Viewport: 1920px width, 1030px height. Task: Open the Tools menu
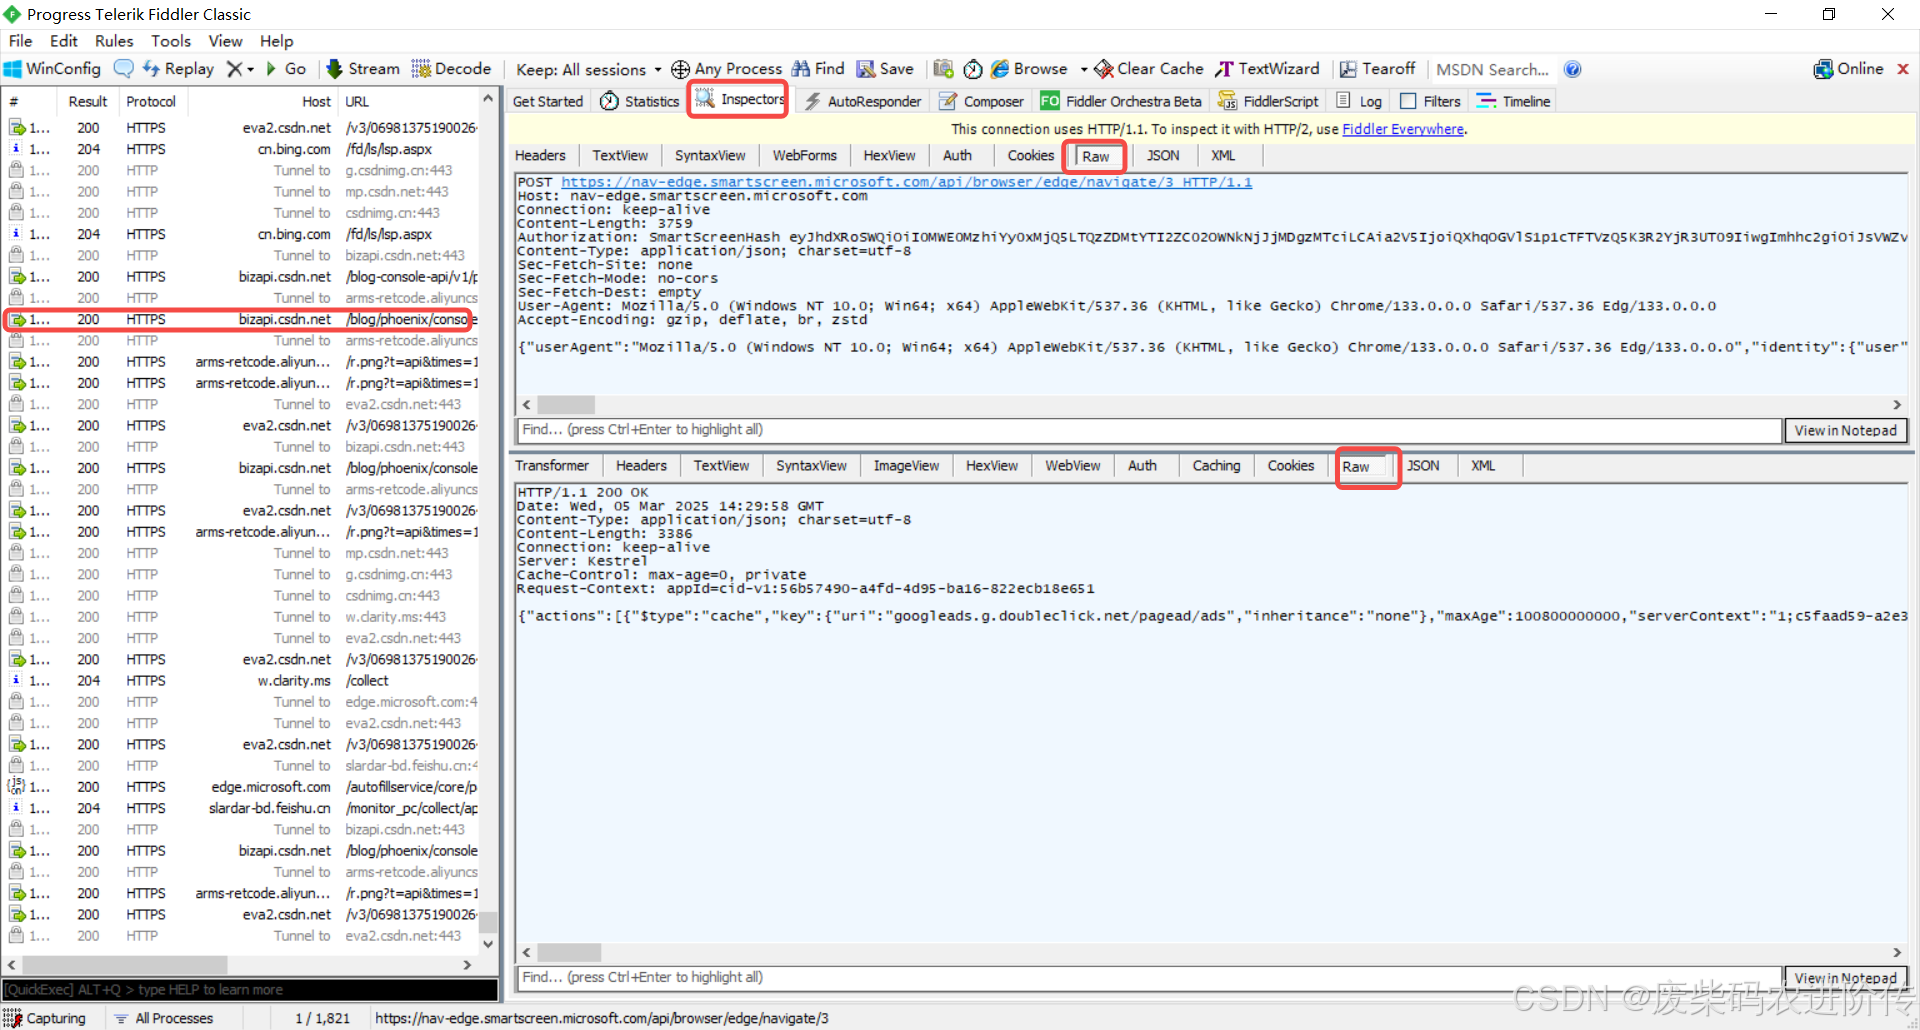[x=171, y=41]
